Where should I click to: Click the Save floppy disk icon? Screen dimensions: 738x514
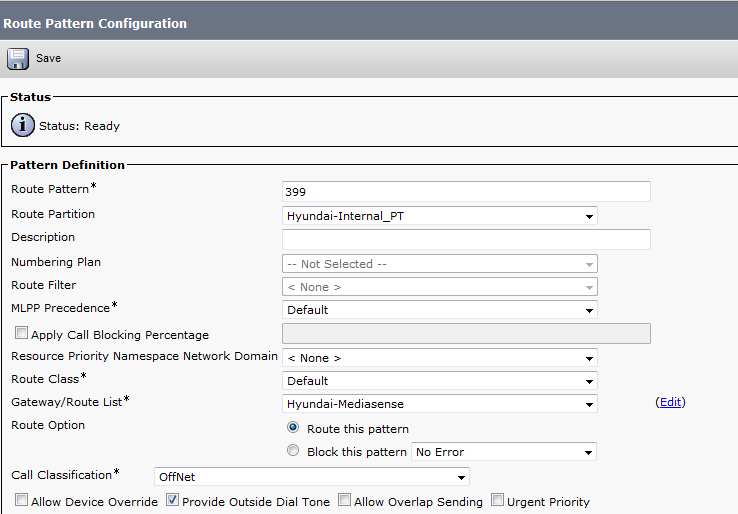19,58
